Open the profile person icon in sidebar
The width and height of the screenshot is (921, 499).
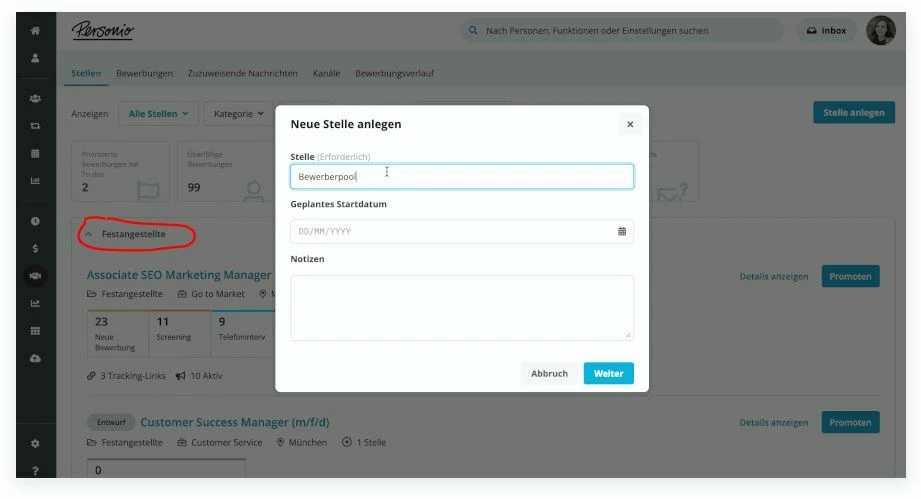(x=35, y=58)
